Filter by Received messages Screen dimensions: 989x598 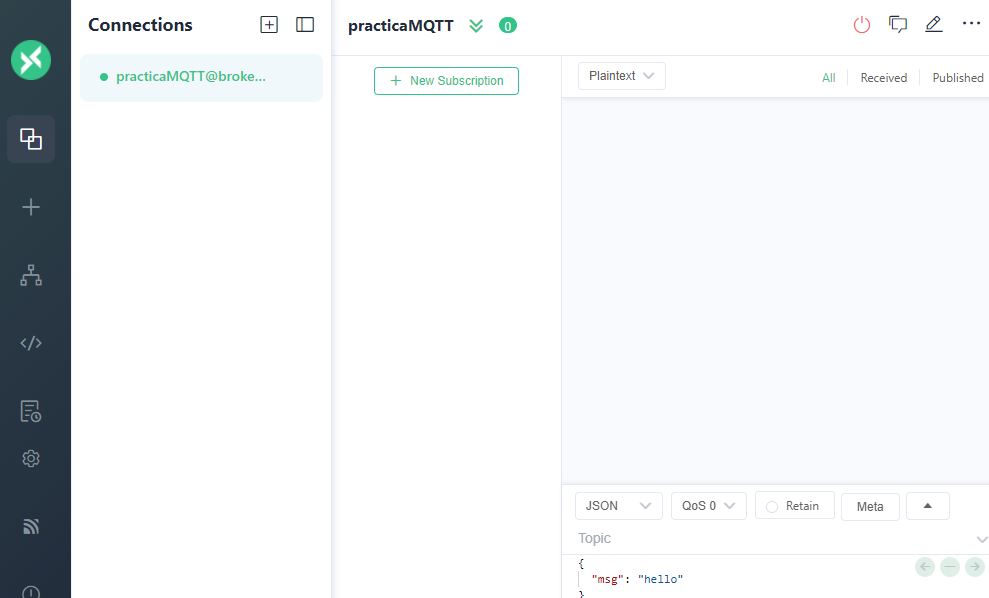point(884,78)
